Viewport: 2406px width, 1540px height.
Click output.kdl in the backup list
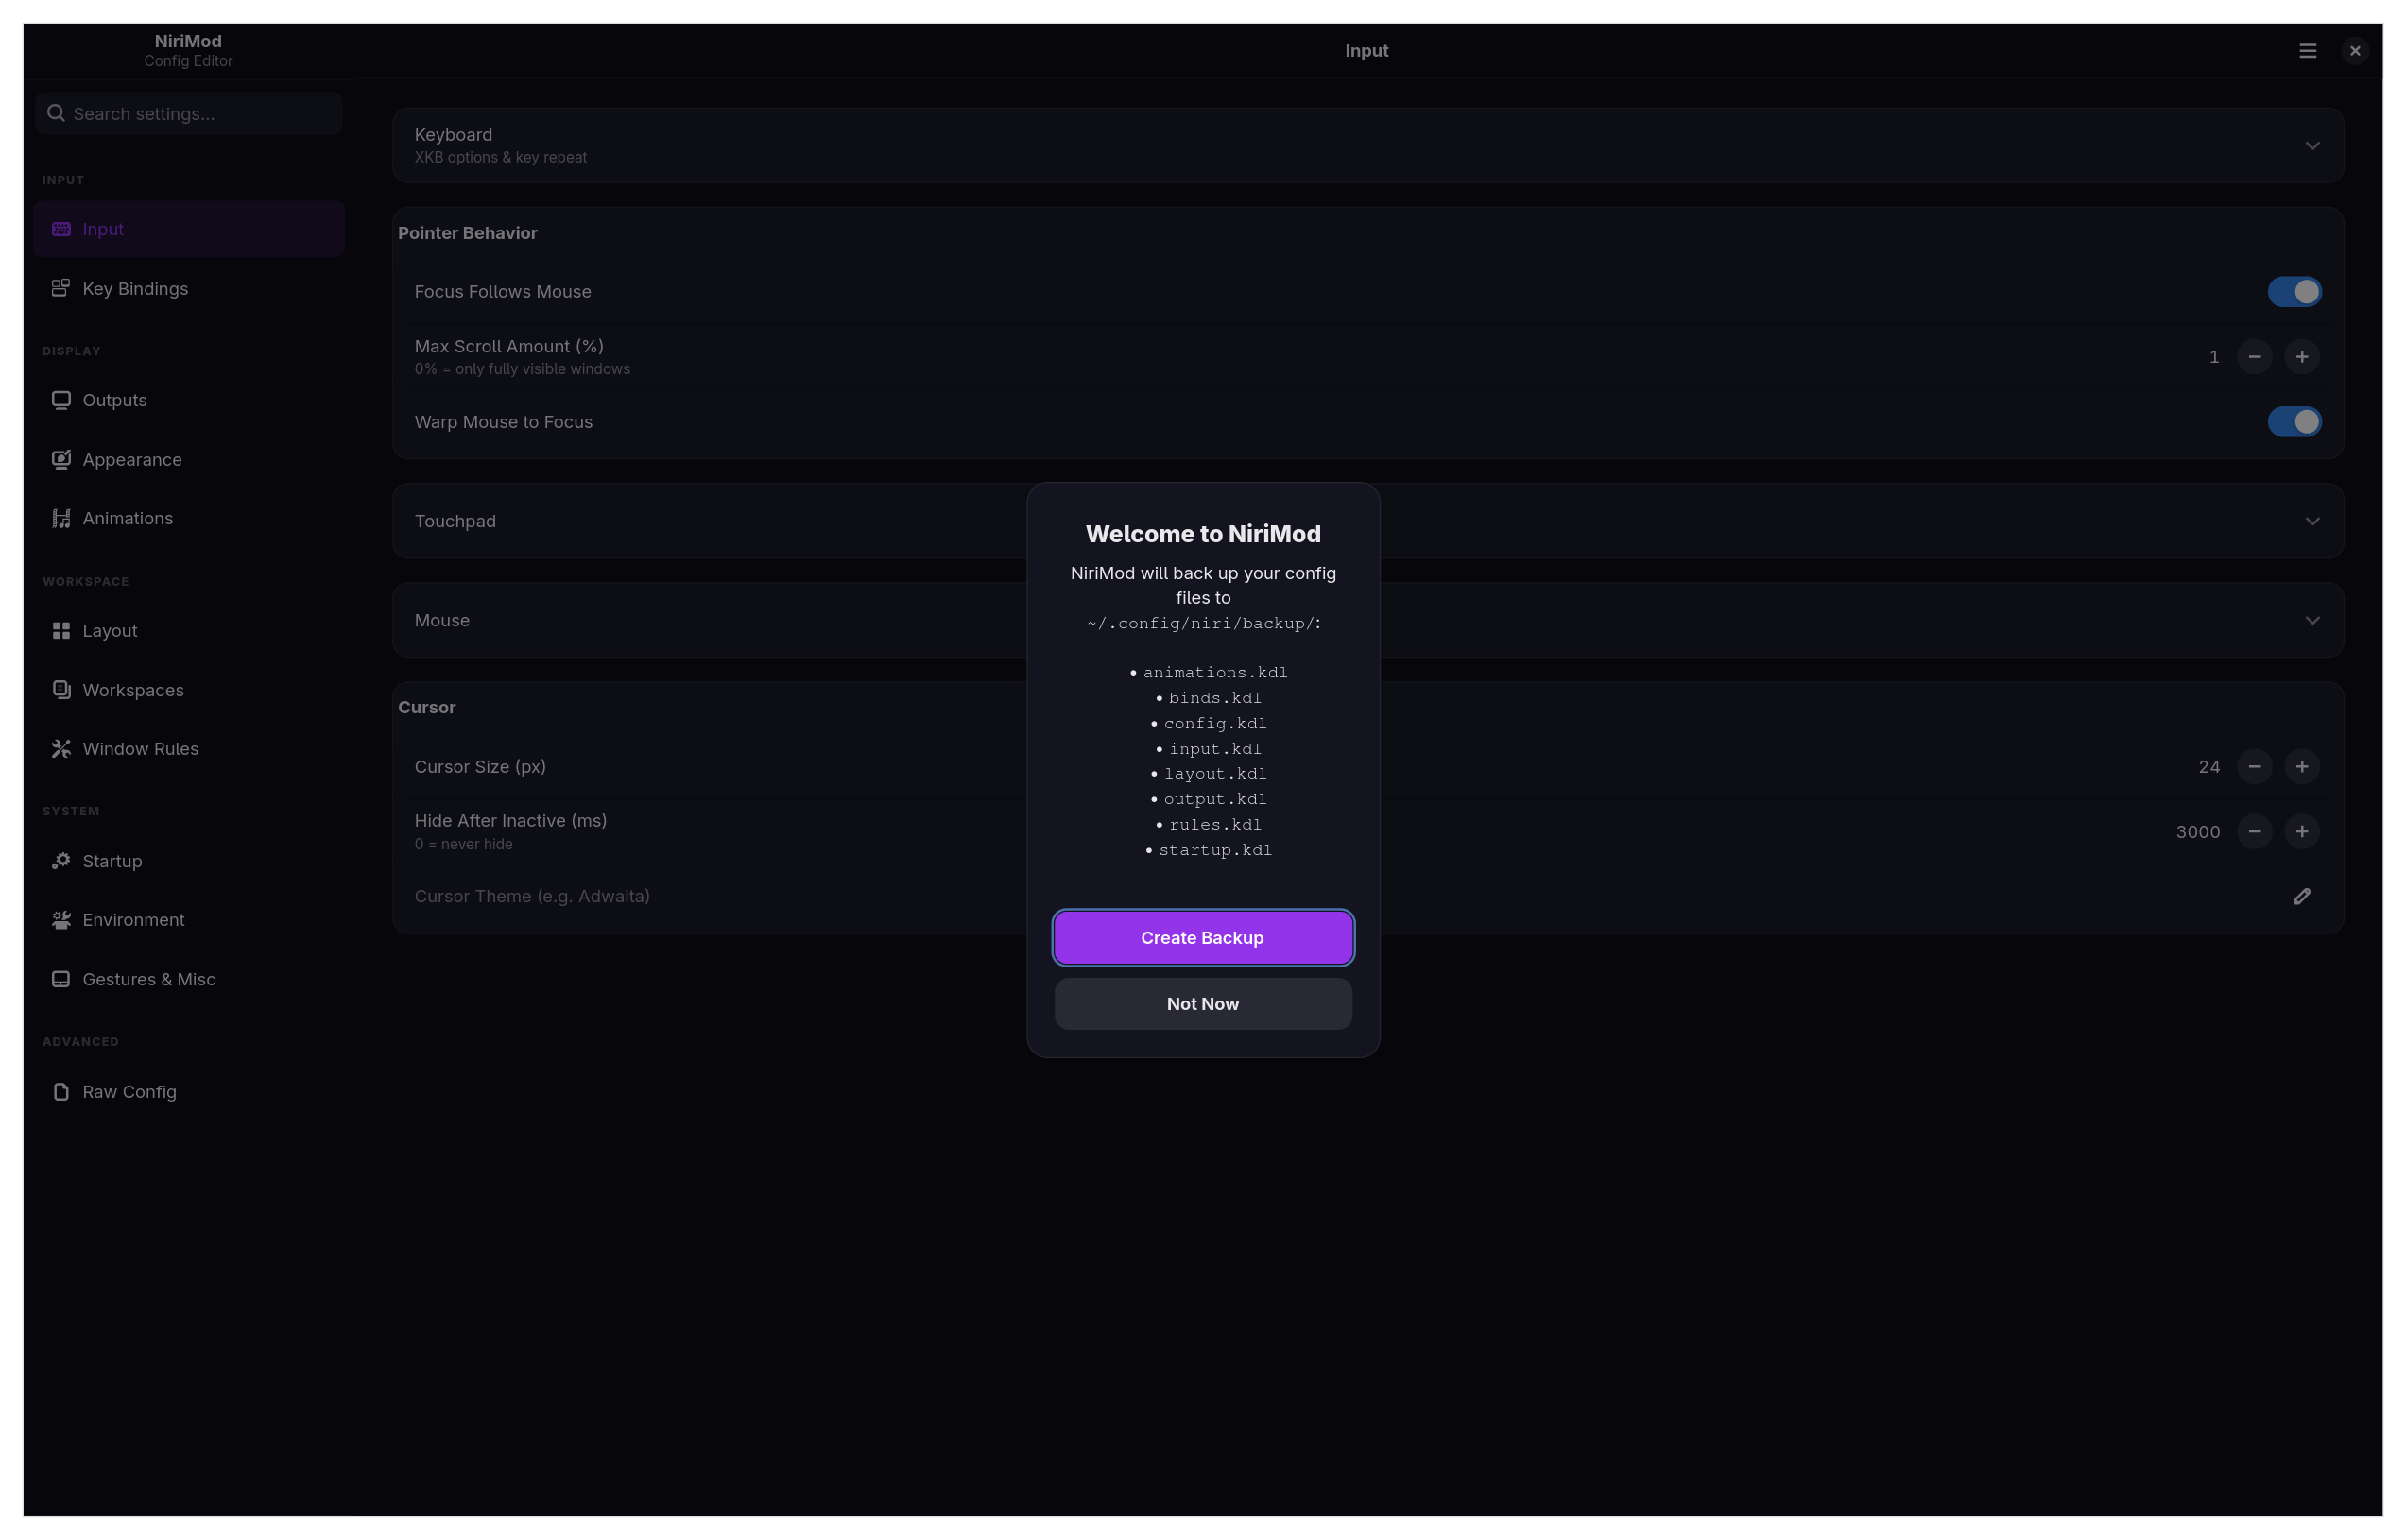(1214, 799)
